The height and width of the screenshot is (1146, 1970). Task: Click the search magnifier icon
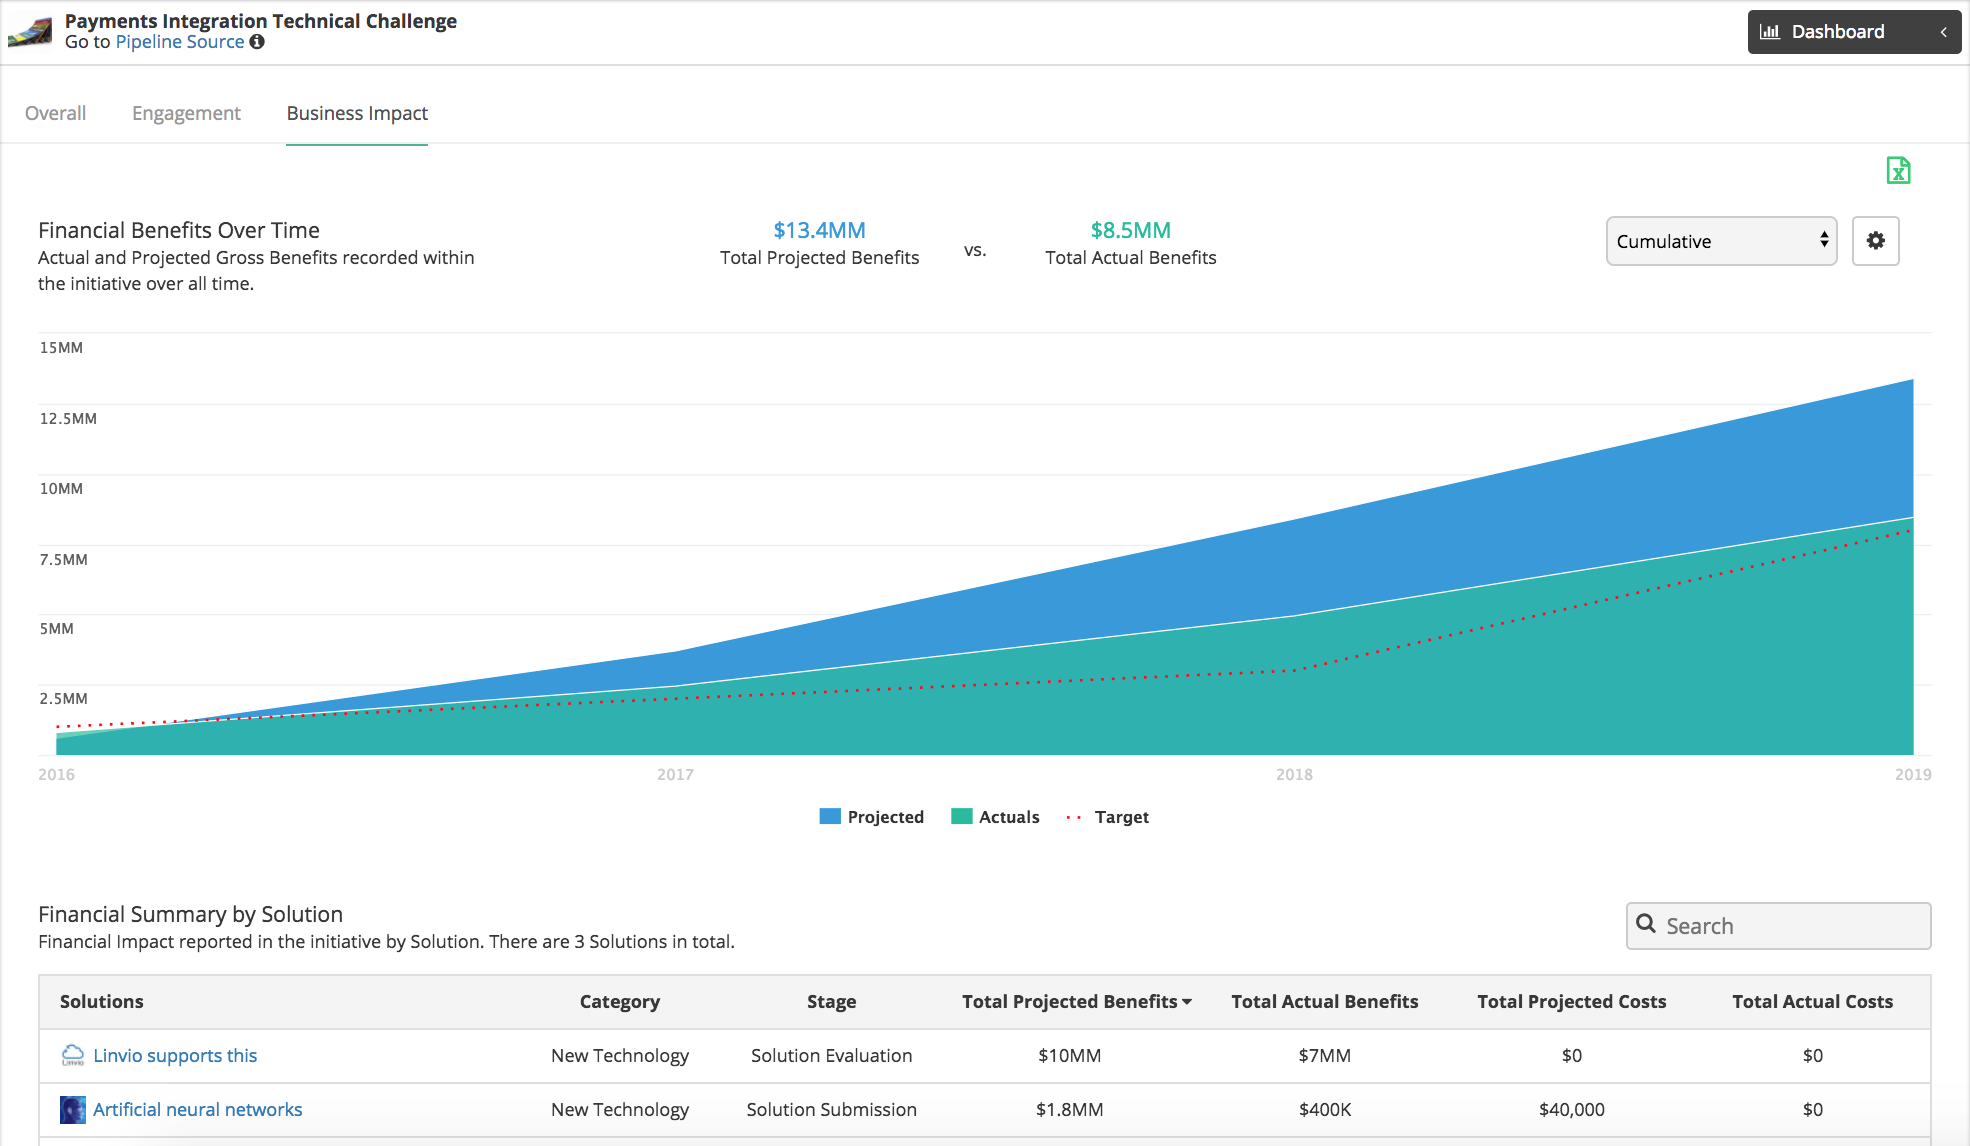point(1645,924)
